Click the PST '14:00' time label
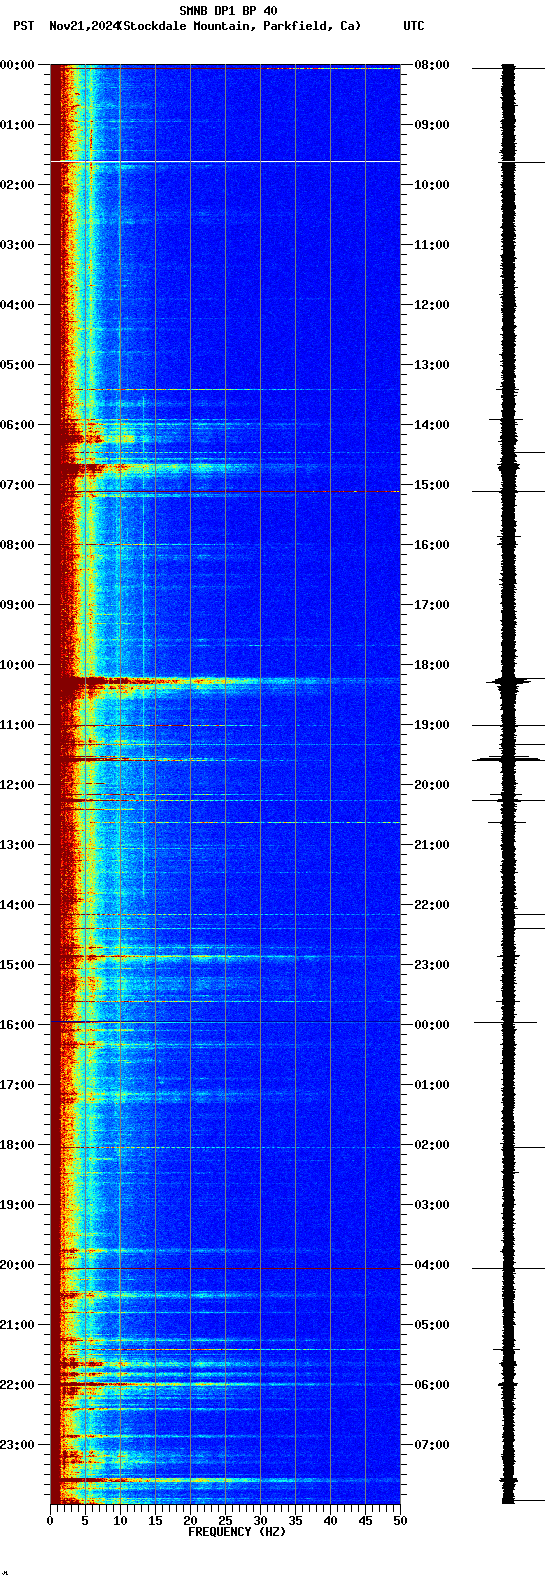 [17, 905]
